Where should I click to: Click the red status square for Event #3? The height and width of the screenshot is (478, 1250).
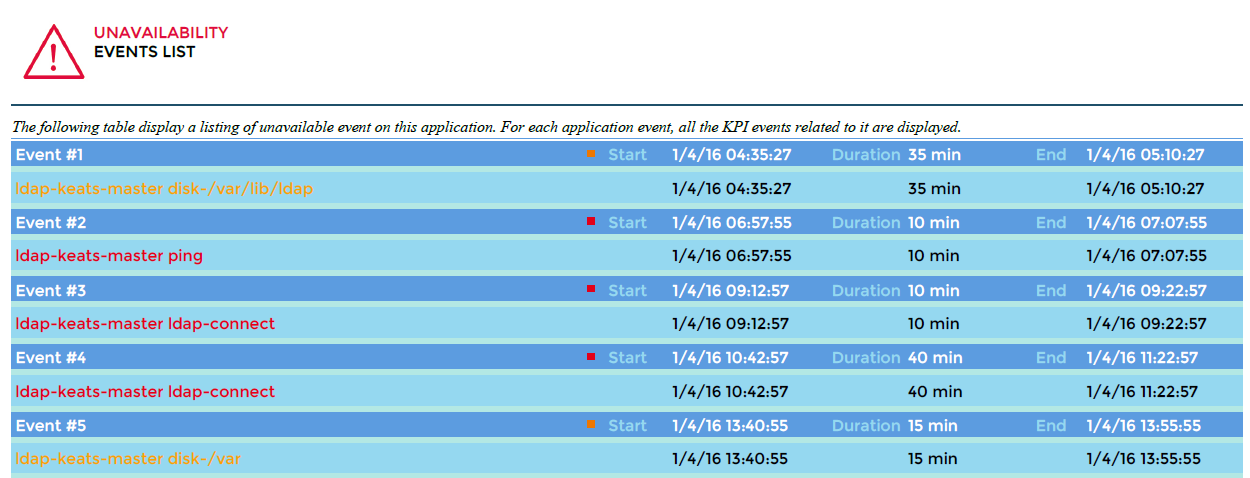tap(591, 289)
